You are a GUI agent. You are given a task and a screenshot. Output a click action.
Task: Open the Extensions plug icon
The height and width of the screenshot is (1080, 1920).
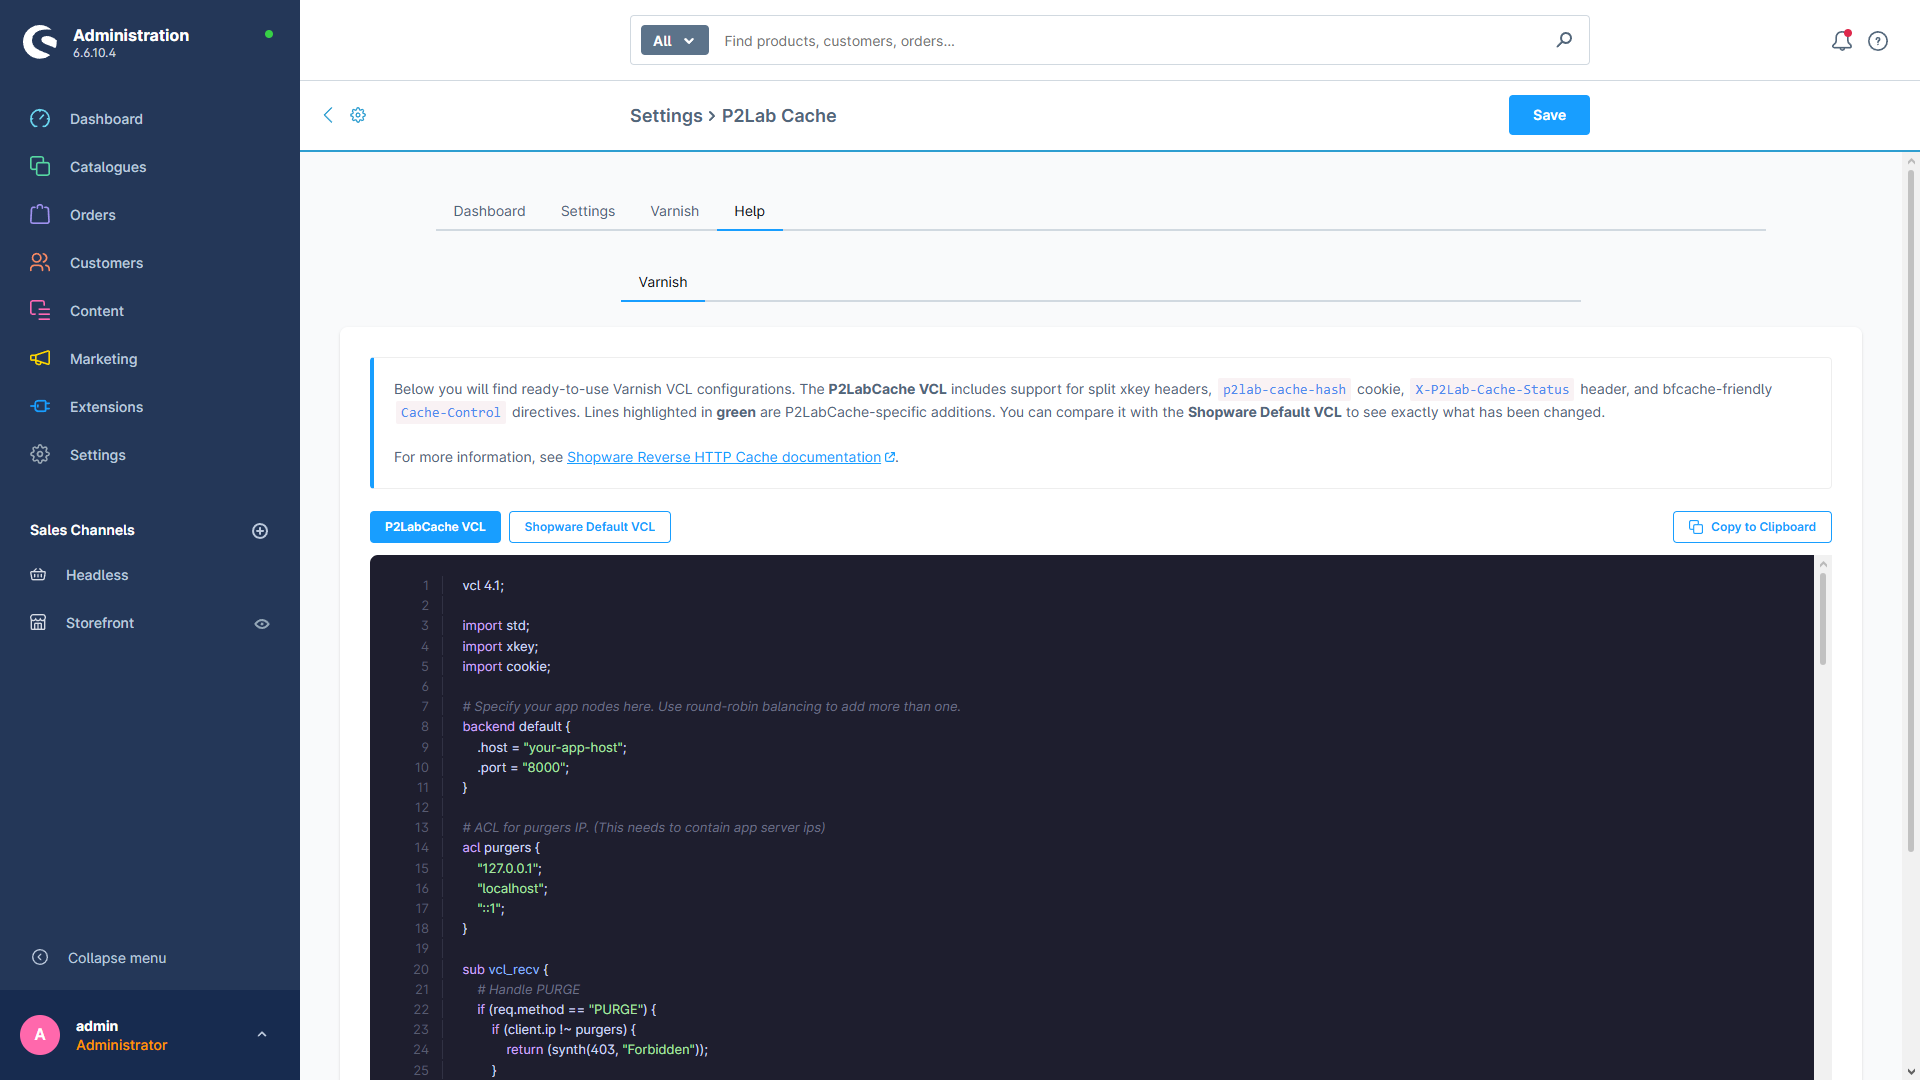[x=40, y=407]
